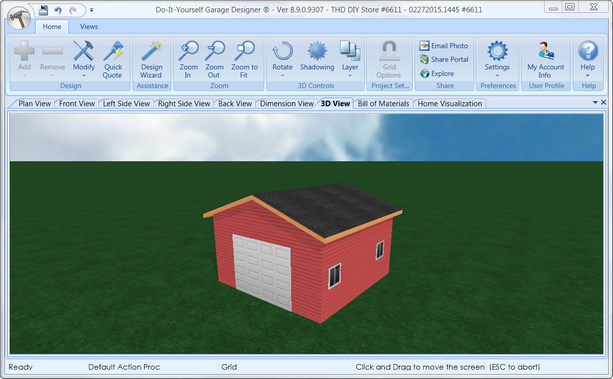
Task: Click the Email Photo button
Action: pyautogui.click(x=444, y=46)
